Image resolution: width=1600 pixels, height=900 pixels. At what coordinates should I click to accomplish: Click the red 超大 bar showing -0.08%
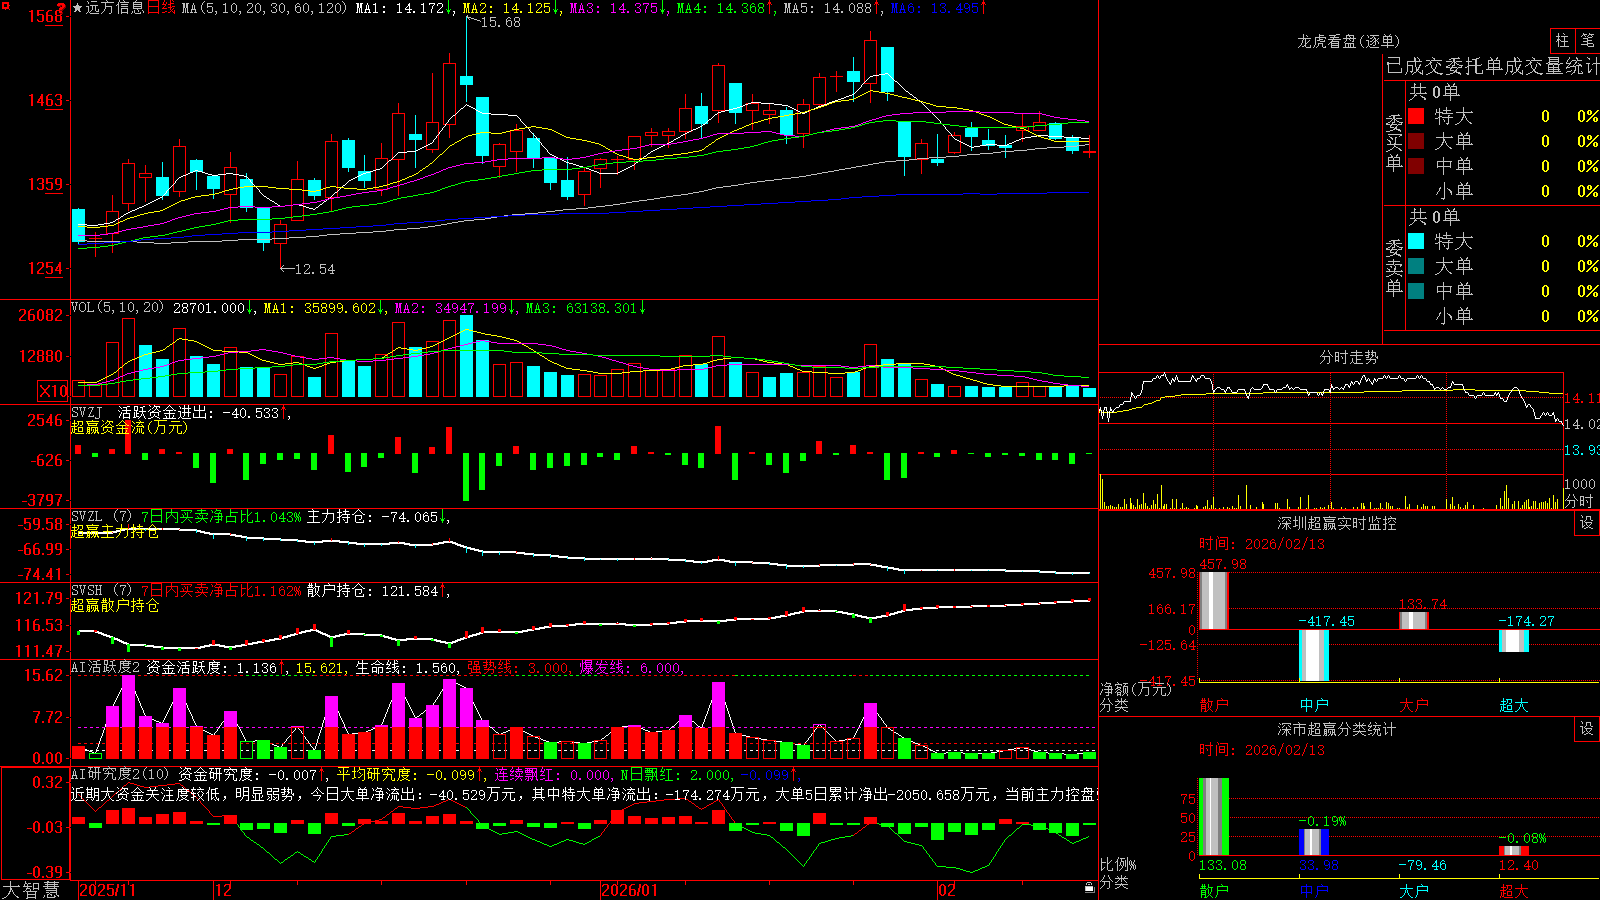(x=1514, y=850)
